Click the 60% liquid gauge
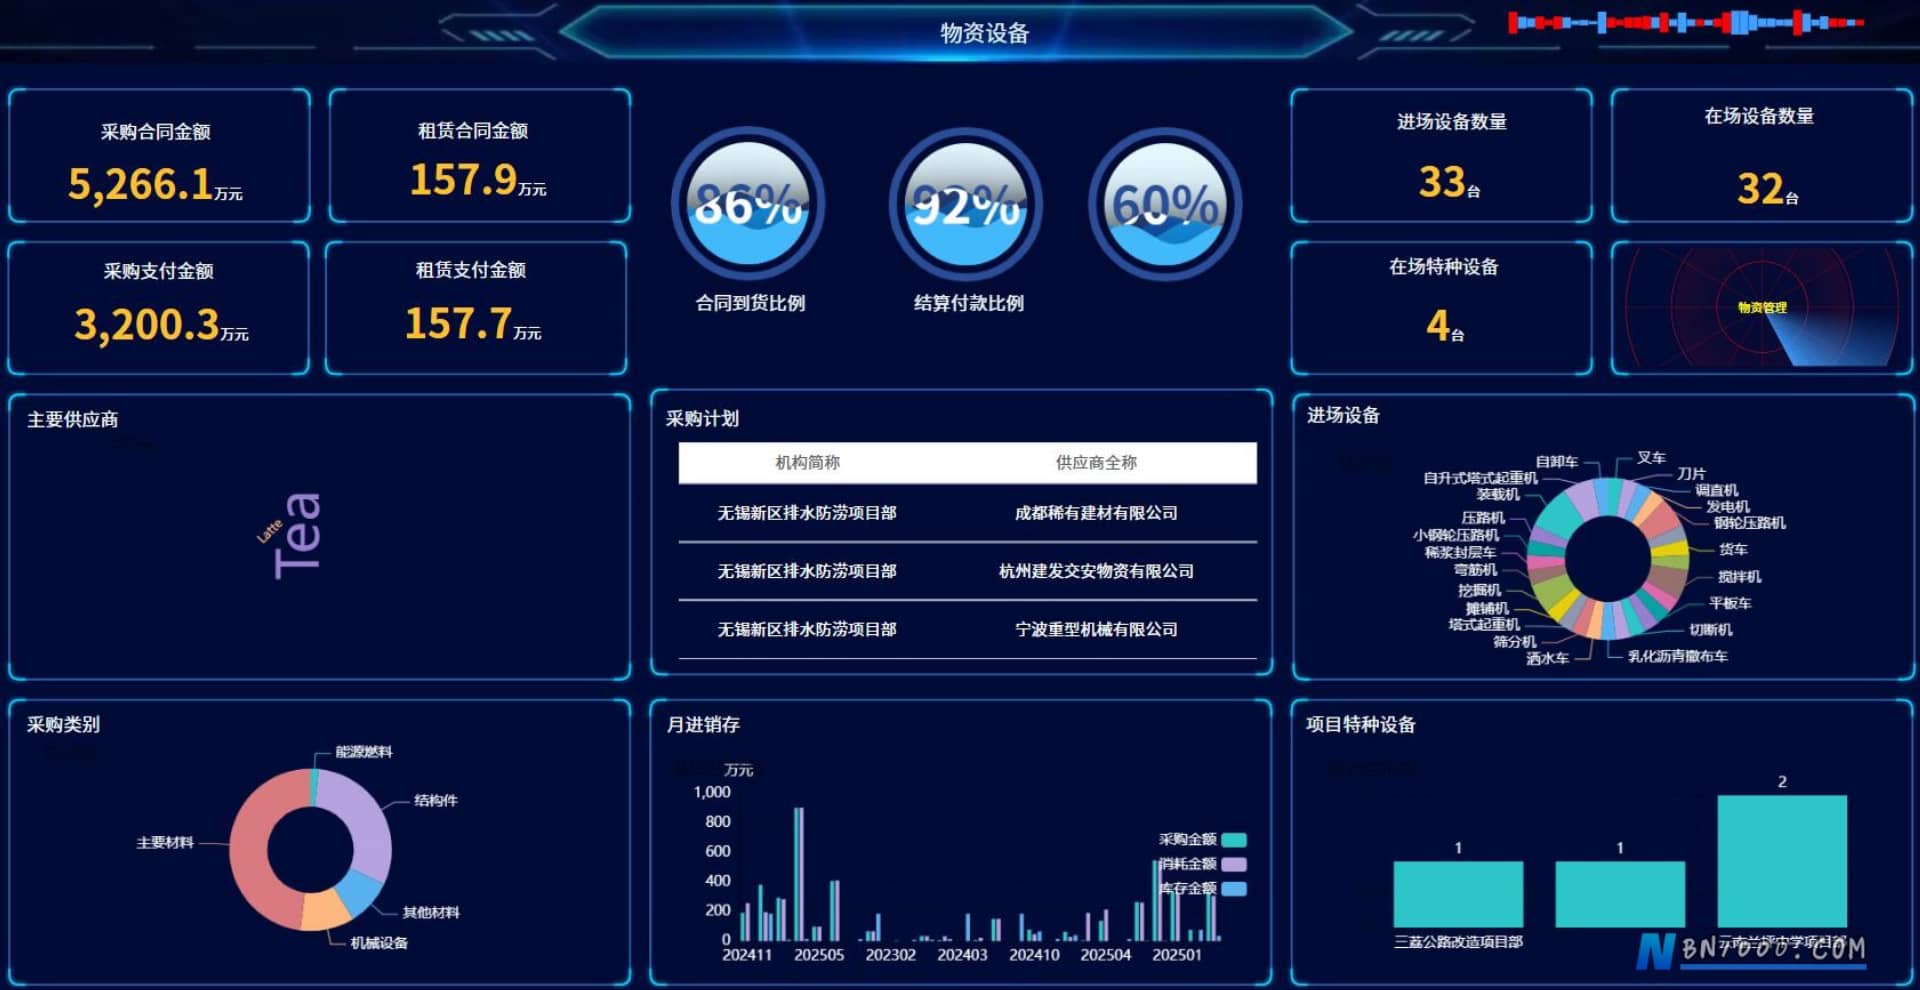This screenshot has height=990, width=1920. 1165,204
